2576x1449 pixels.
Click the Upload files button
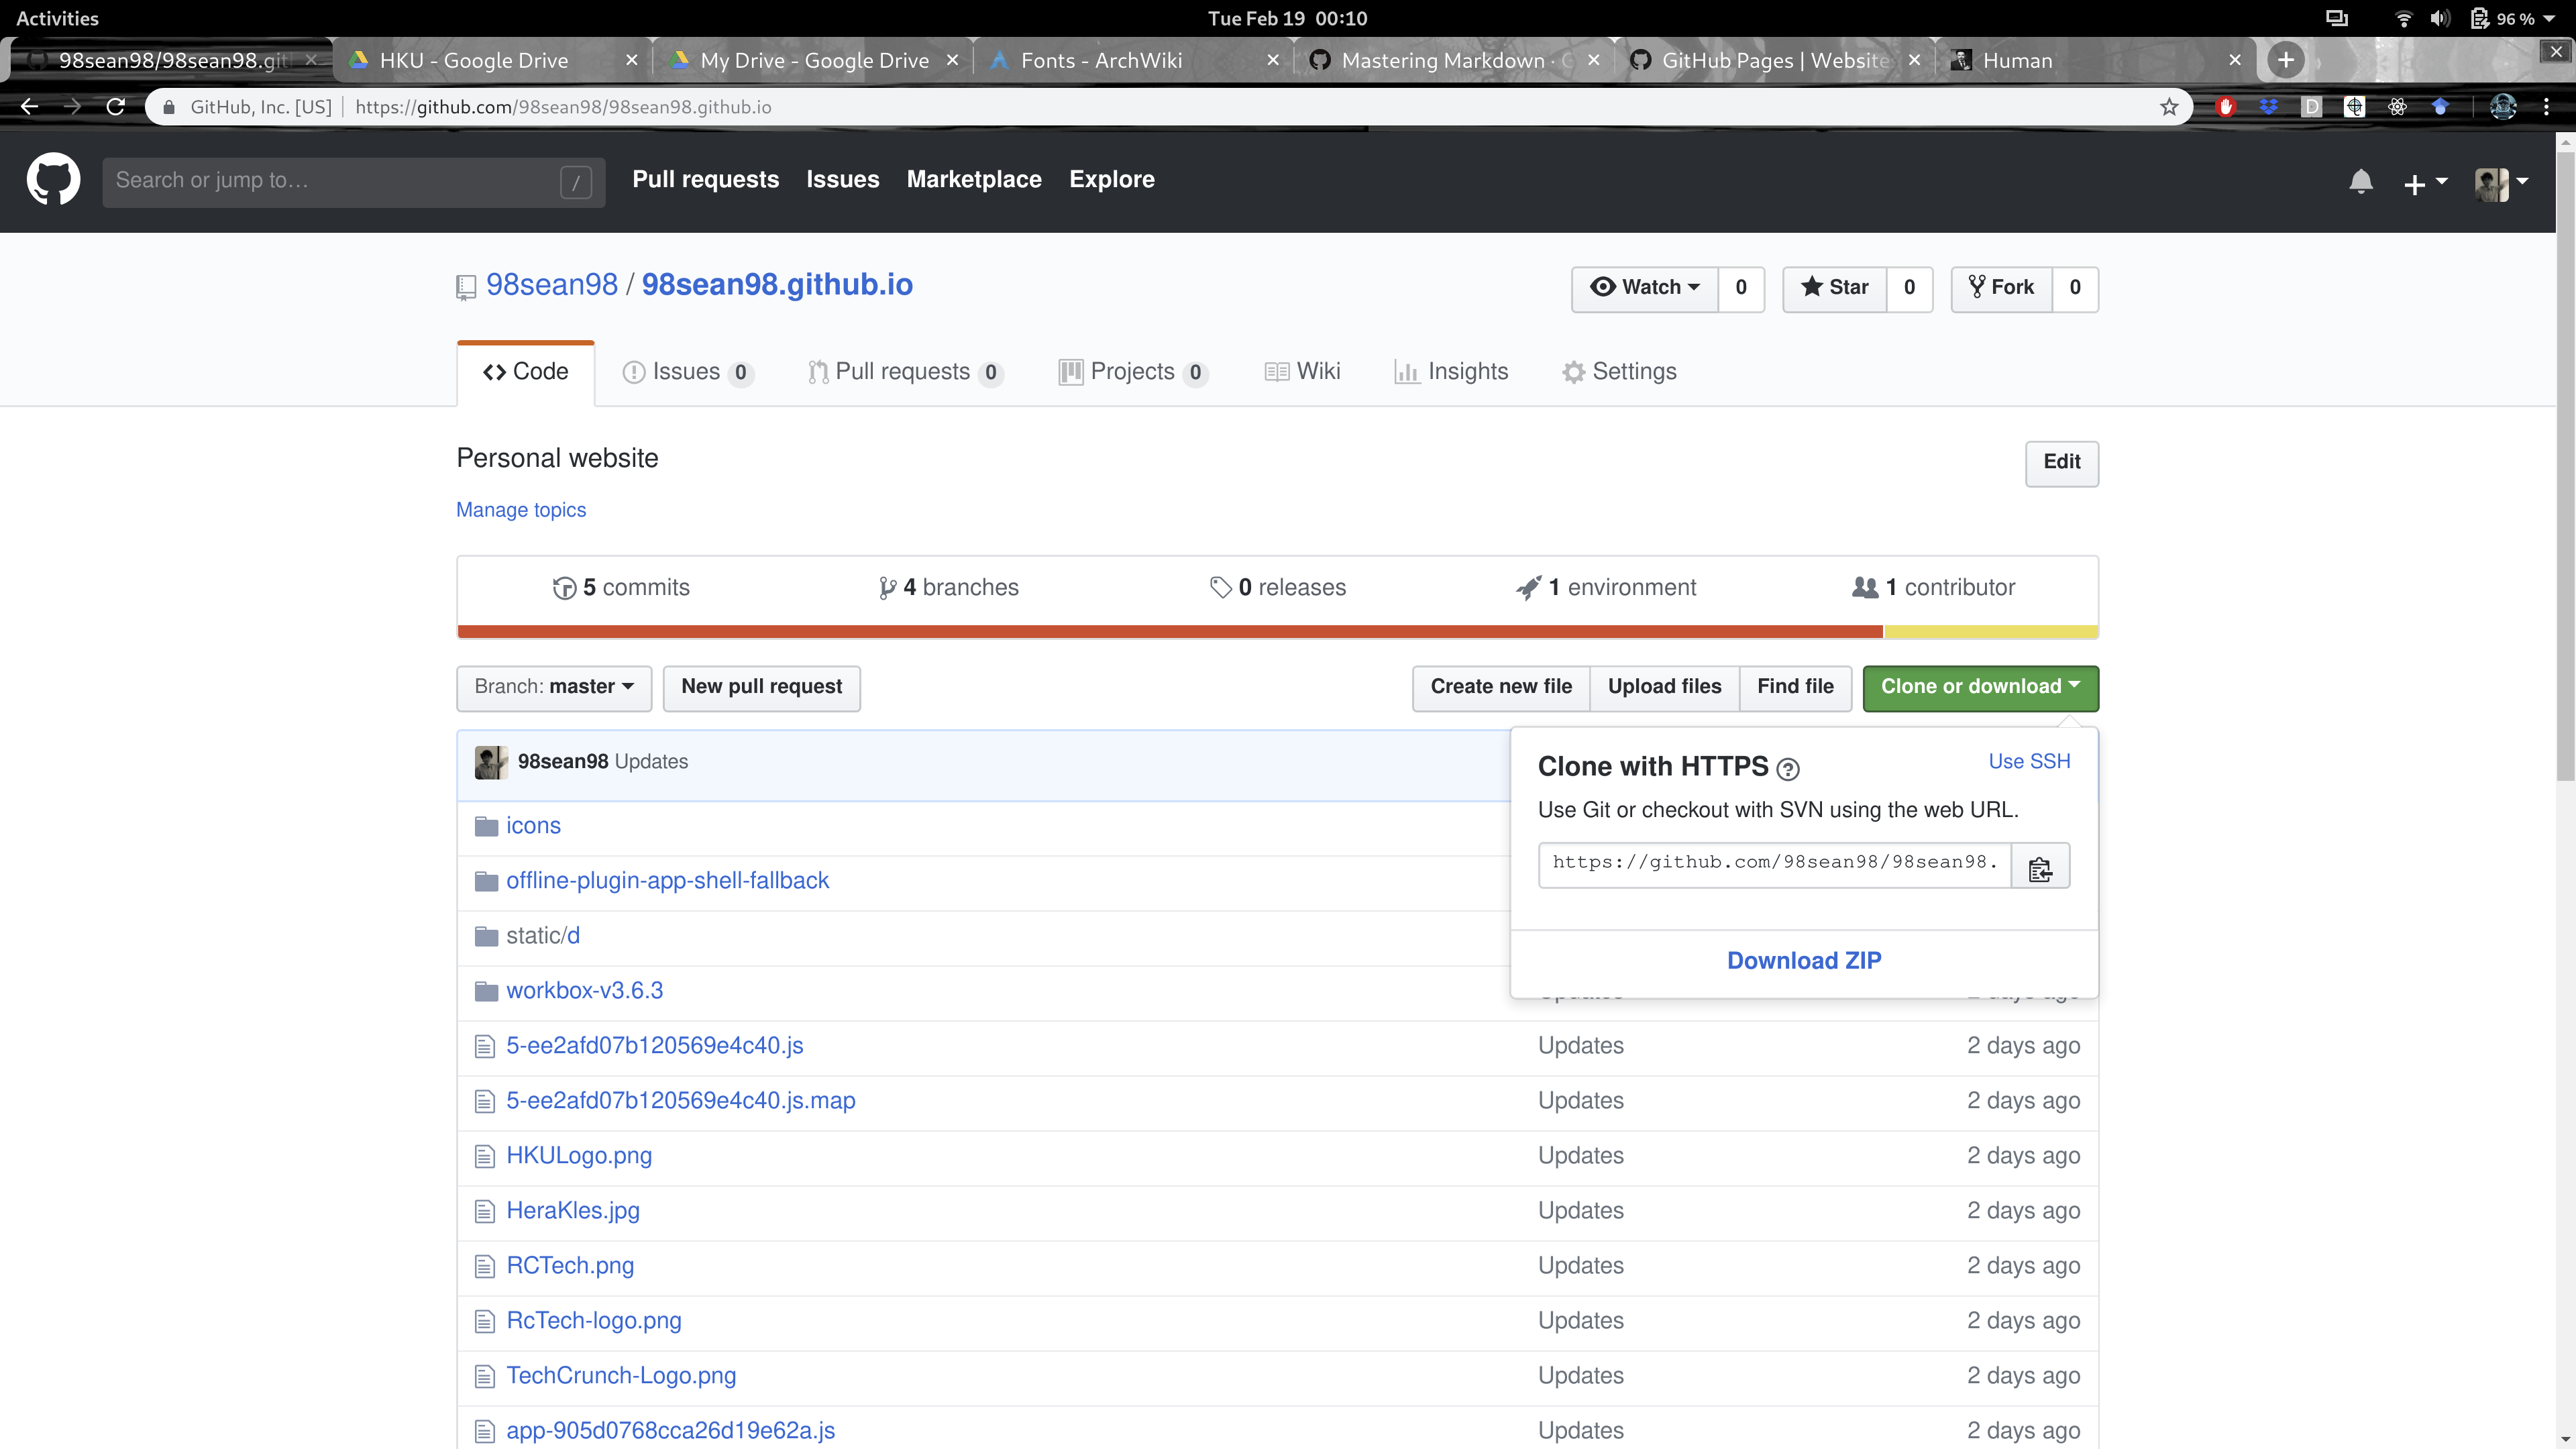(1665, 688)
